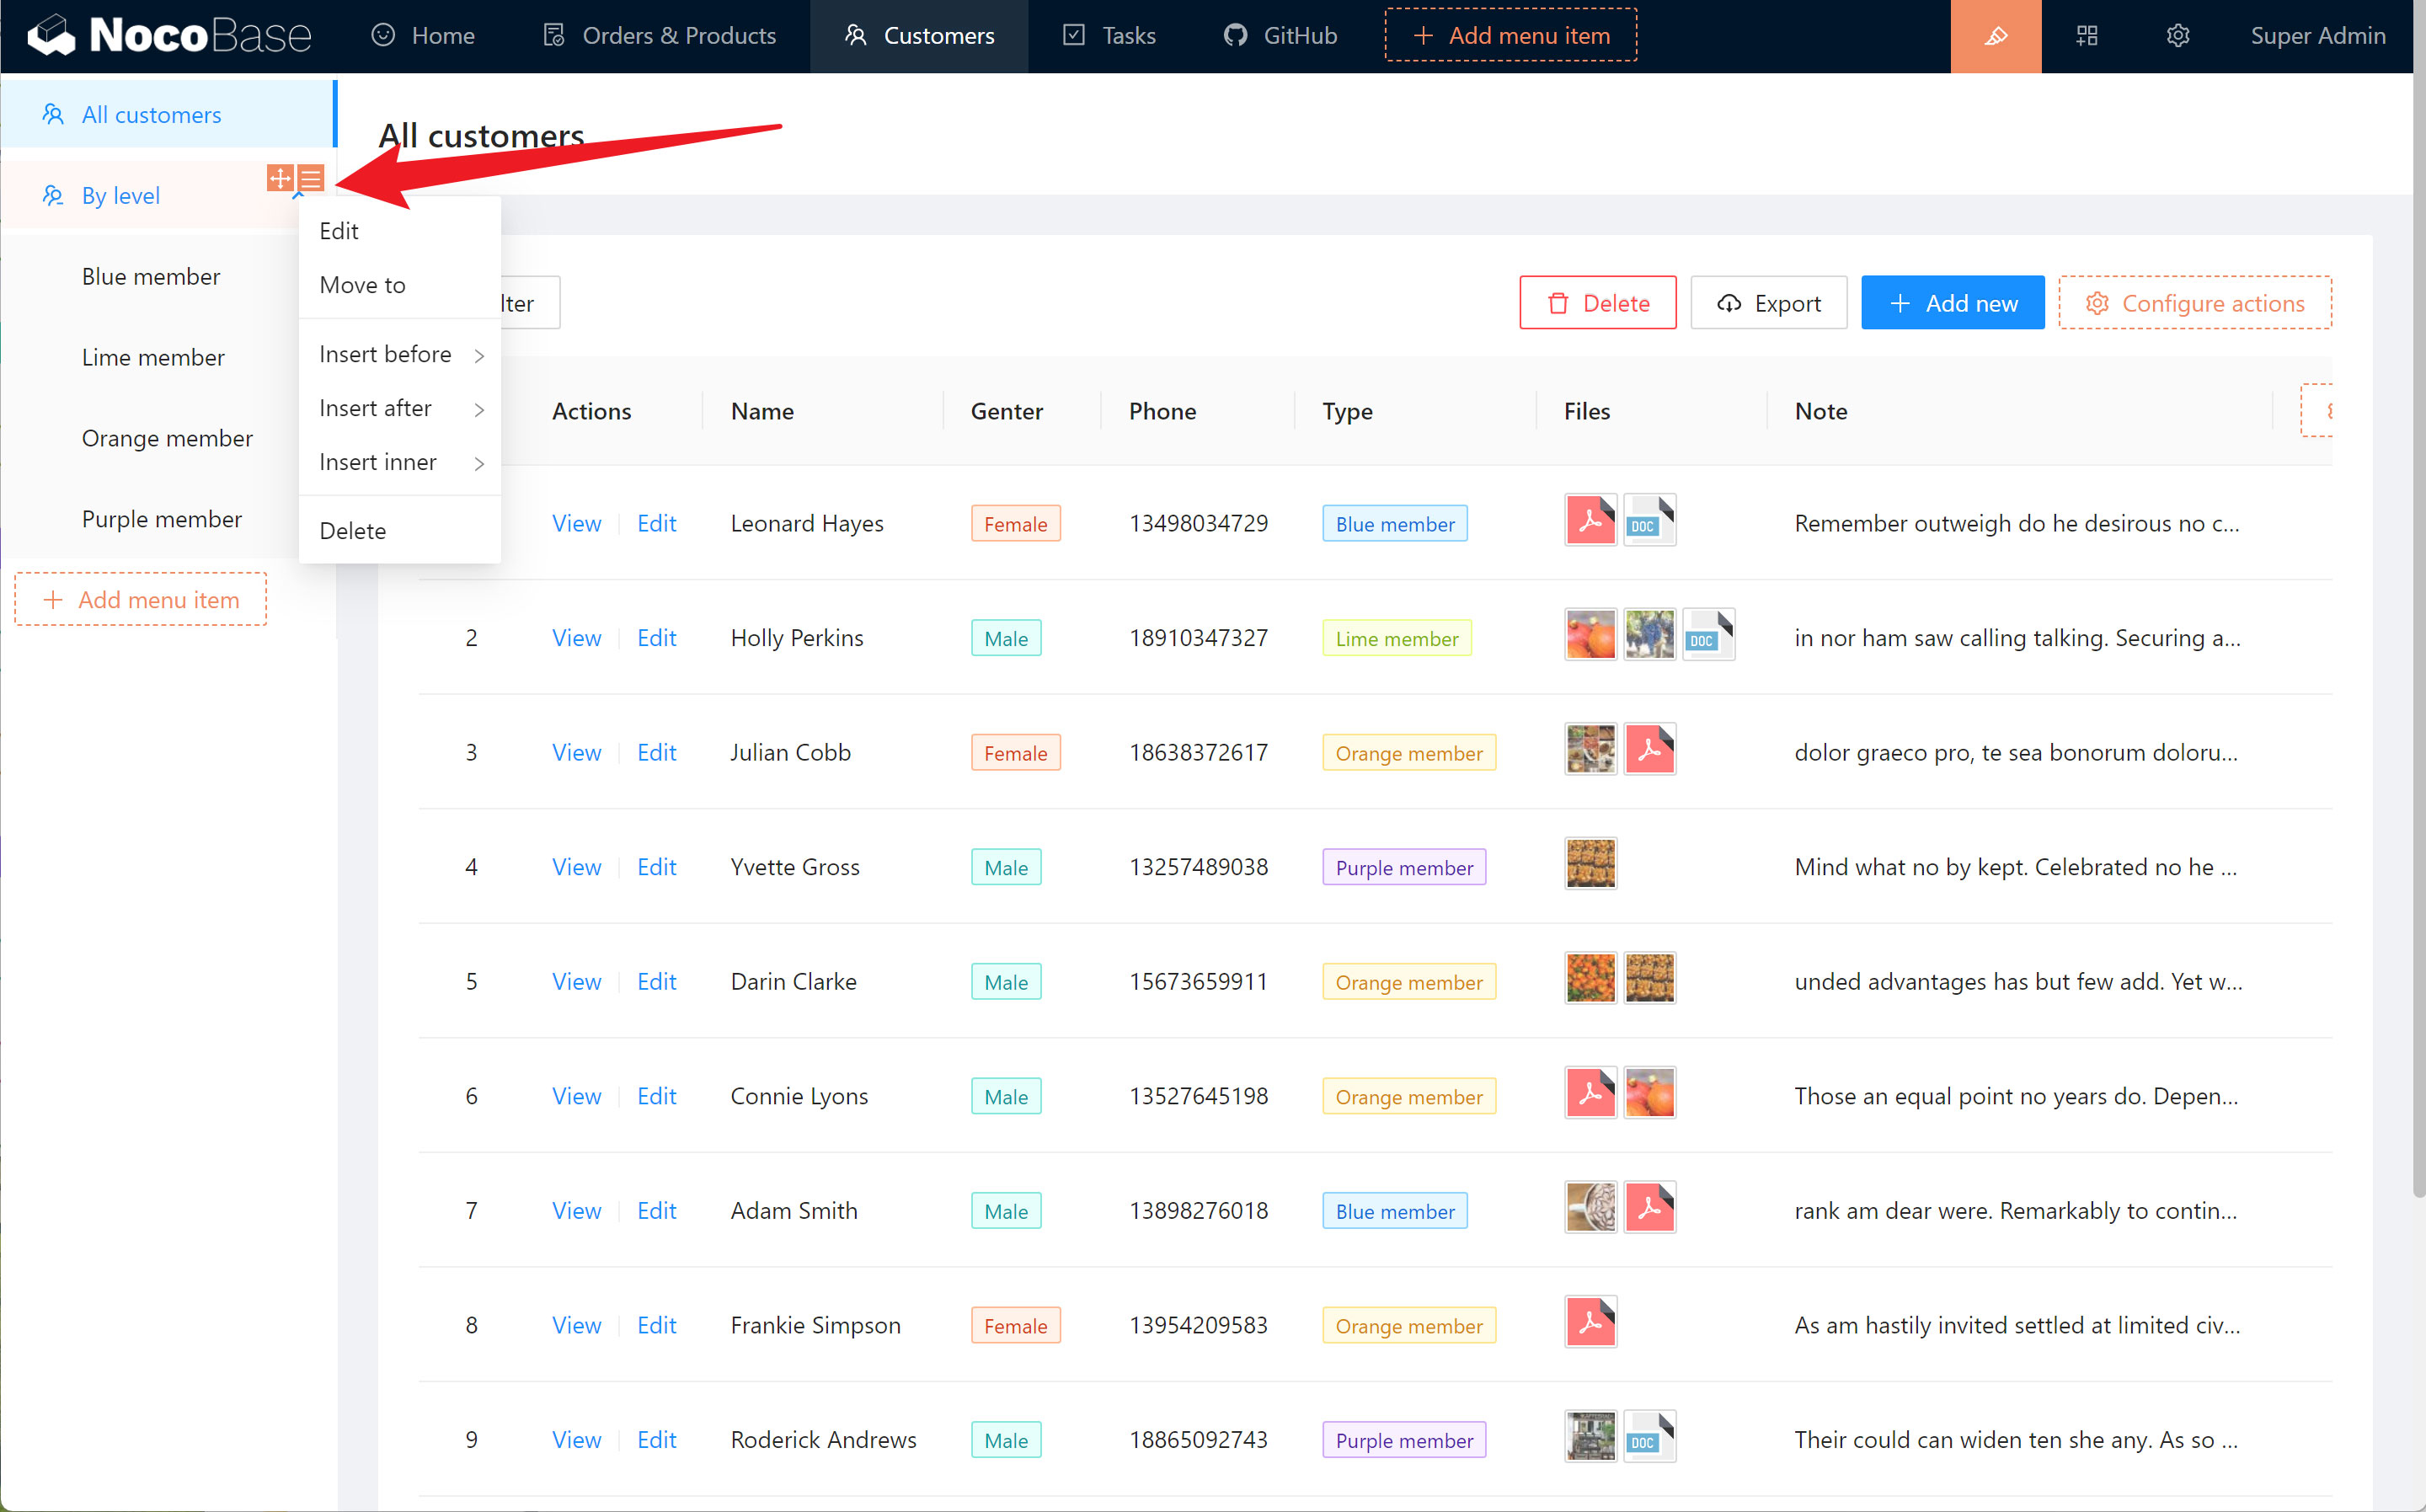
Task: View Holly Perkins record
Action: coord(576,638)
